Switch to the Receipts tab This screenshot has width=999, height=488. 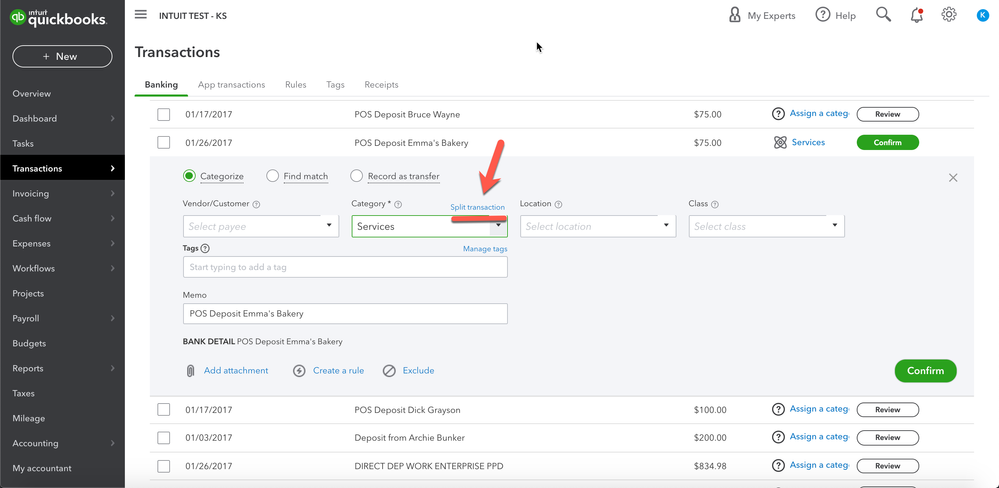click(381, 85)
